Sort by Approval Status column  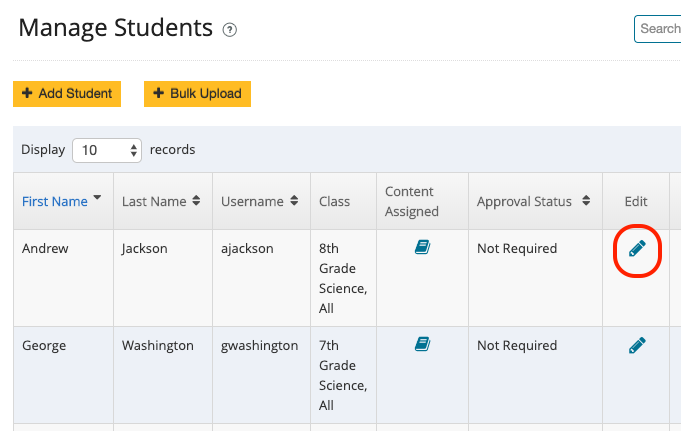pos(583,201)
